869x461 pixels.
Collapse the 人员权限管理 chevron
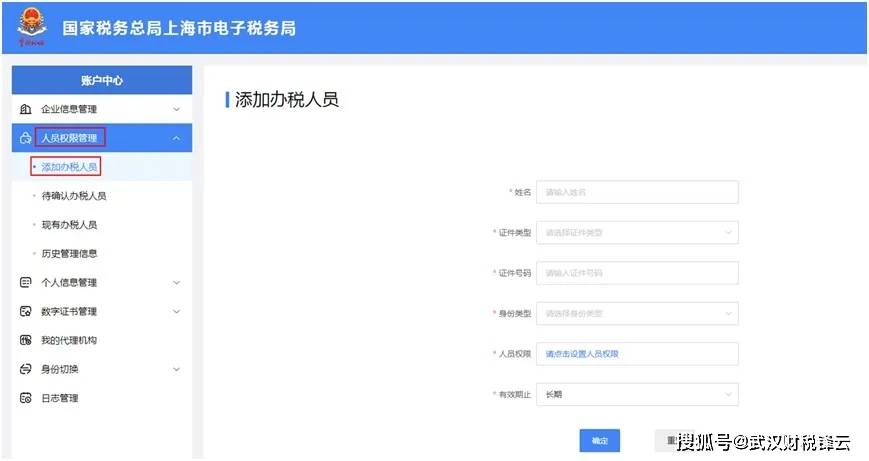click(176, 138)
